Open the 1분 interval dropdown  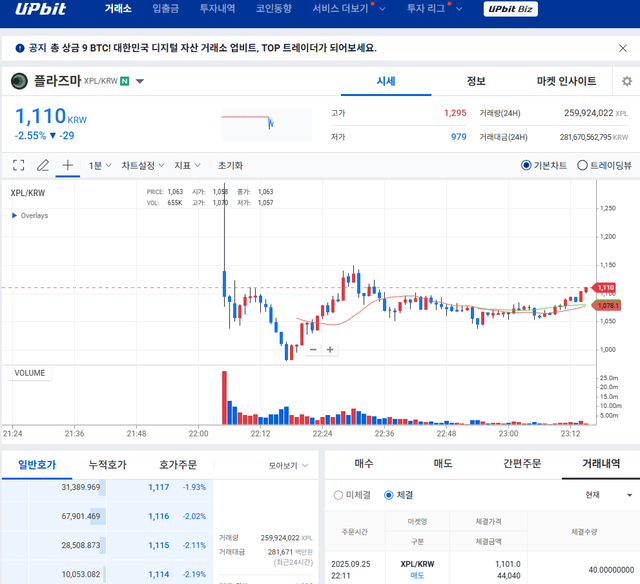(100, 165)
